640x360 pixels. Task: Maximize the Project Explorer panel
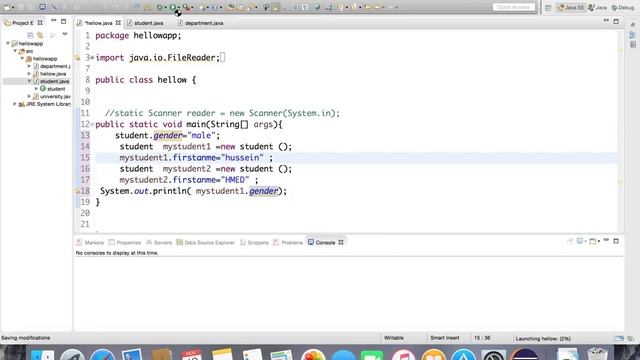click(63, 21)
